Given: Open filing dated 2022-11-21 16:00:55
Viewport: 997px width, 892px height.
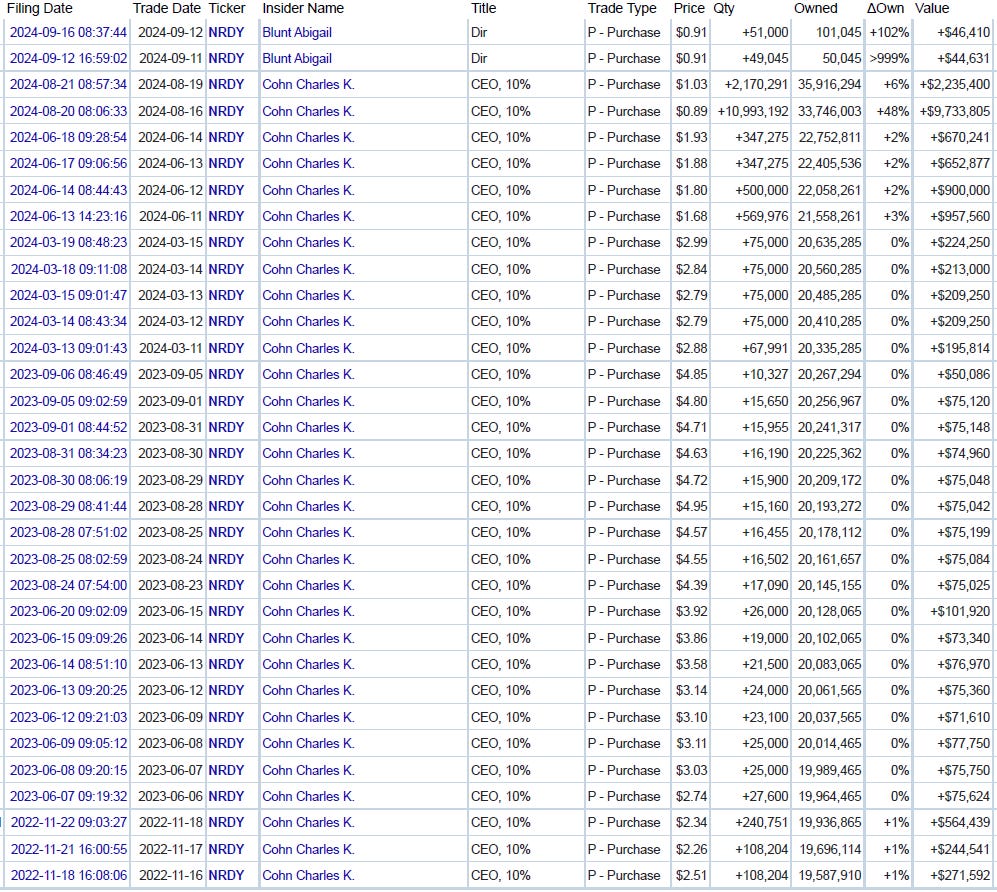Looking at the screenshot, I should point(69,849).
